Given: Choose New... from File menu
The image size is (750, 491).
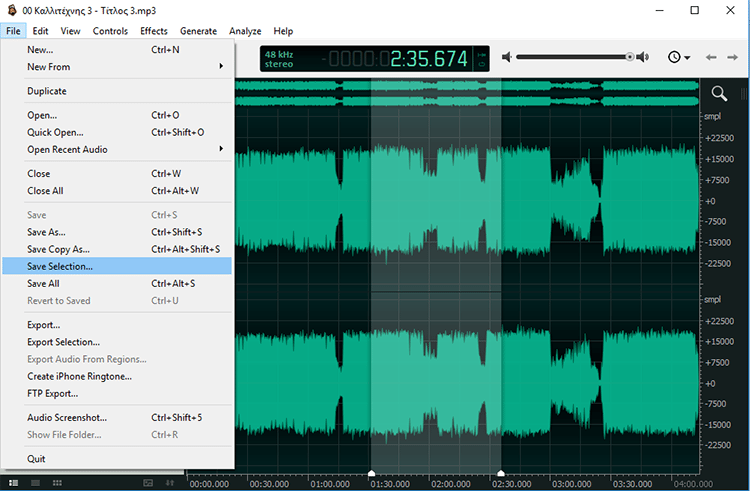Looking at the screenshot, I should pos(117,50).
